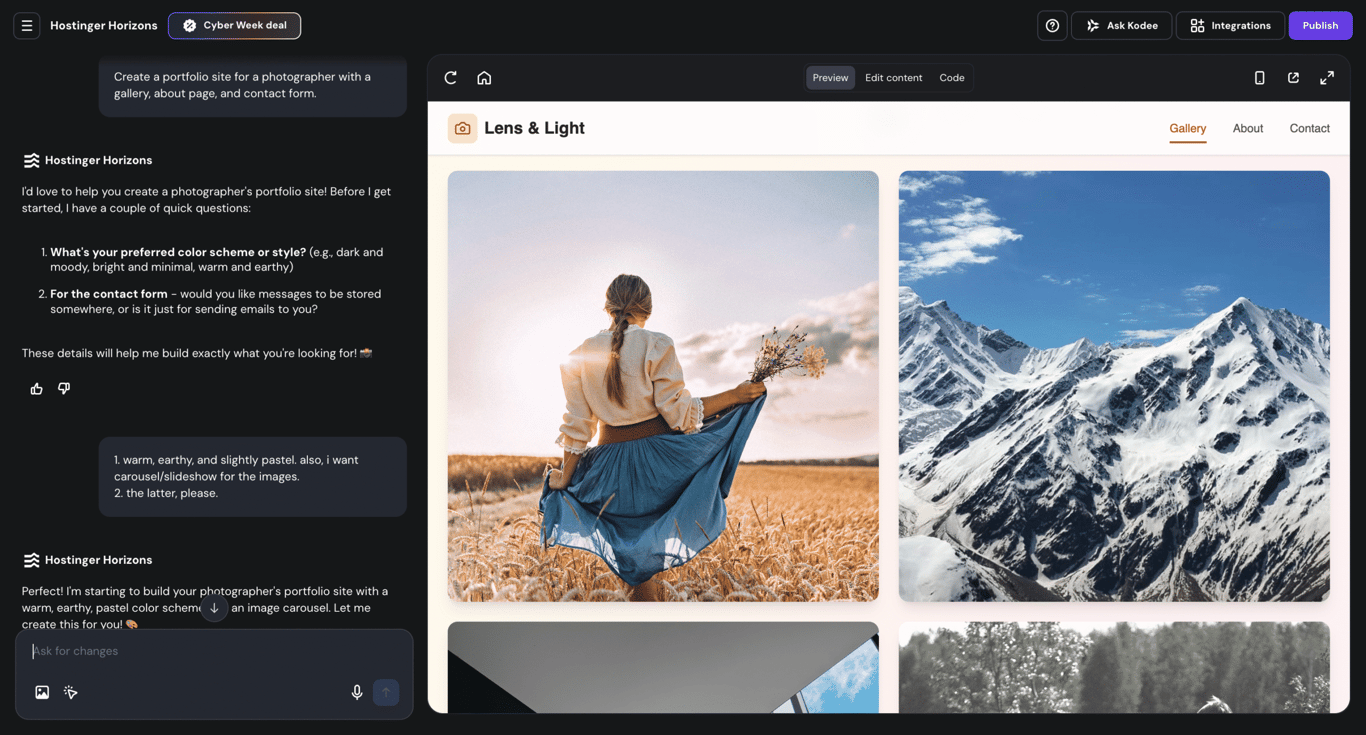Toggle mobile preview with the phone icon
Screen dimensions: 1366x735
(x=1259, y=77)
